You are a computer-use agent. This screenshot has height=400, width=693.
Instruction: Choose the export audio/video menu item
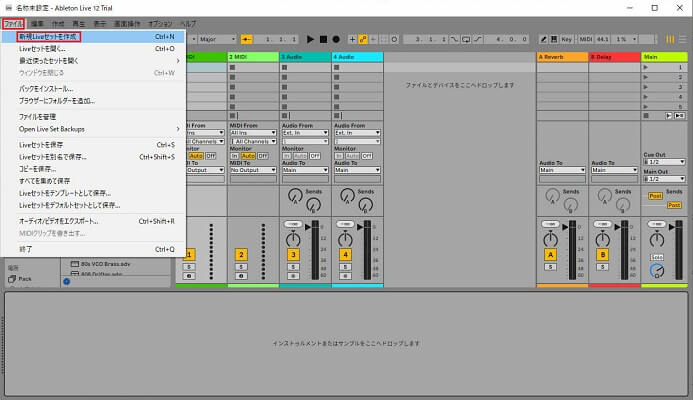(94, 221)
